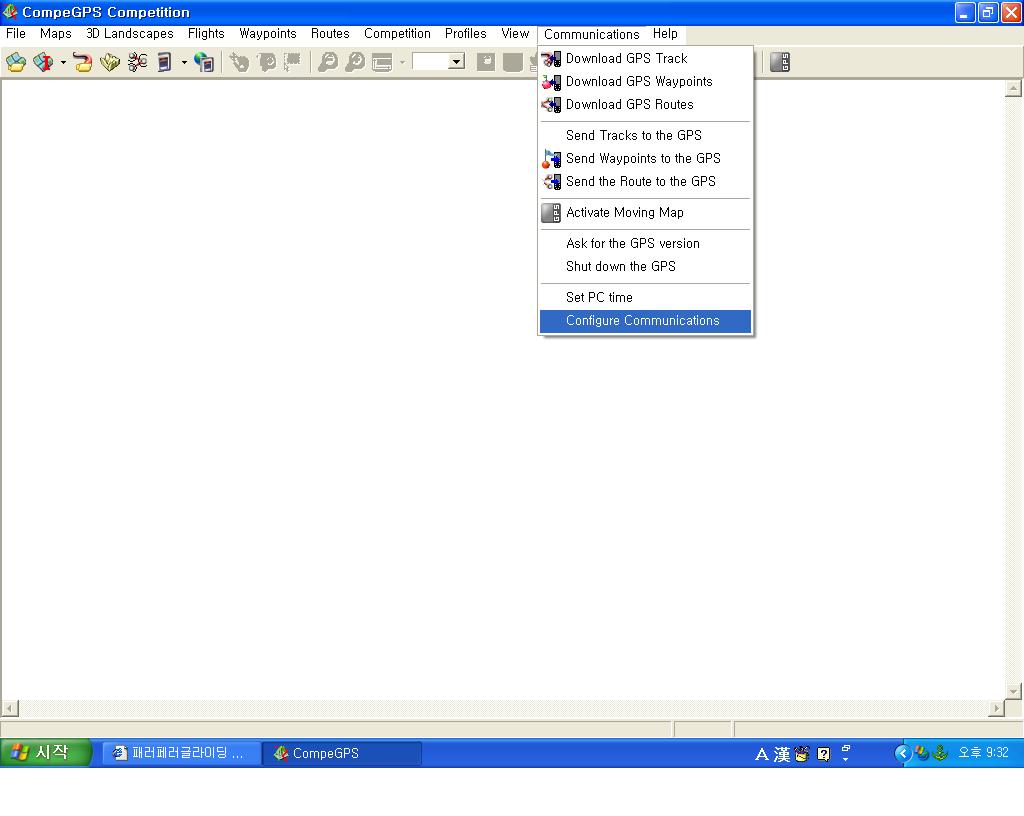Click the grayed map scale frame icon
The width and height of the screenshot is (1024, 816).
click(x=382, y=63)
